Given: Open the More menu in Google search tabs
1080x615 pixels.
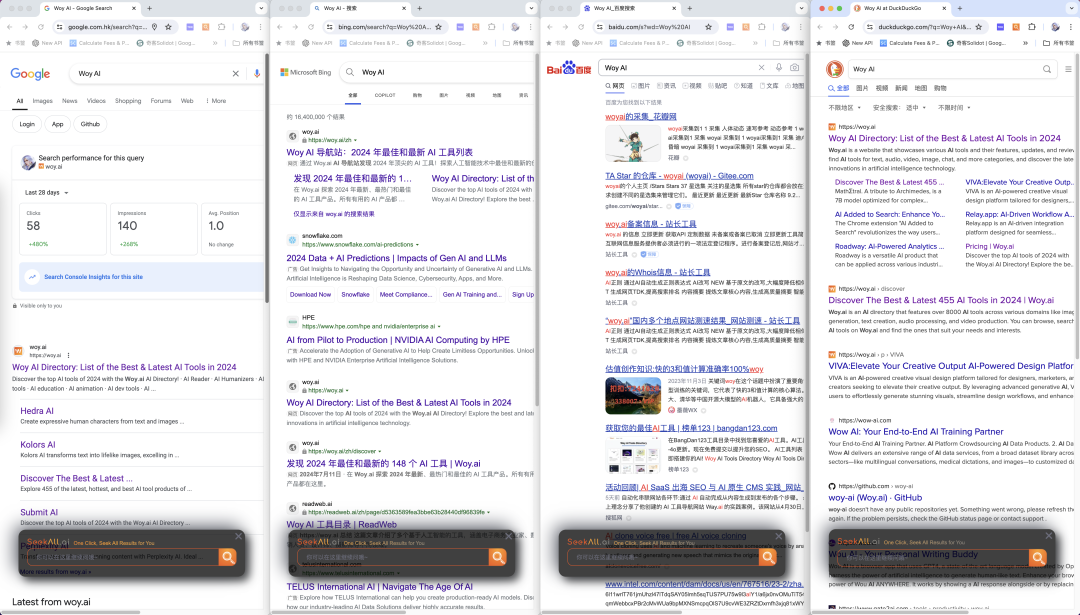Looking at the screenshot, I should click(216, 101).
